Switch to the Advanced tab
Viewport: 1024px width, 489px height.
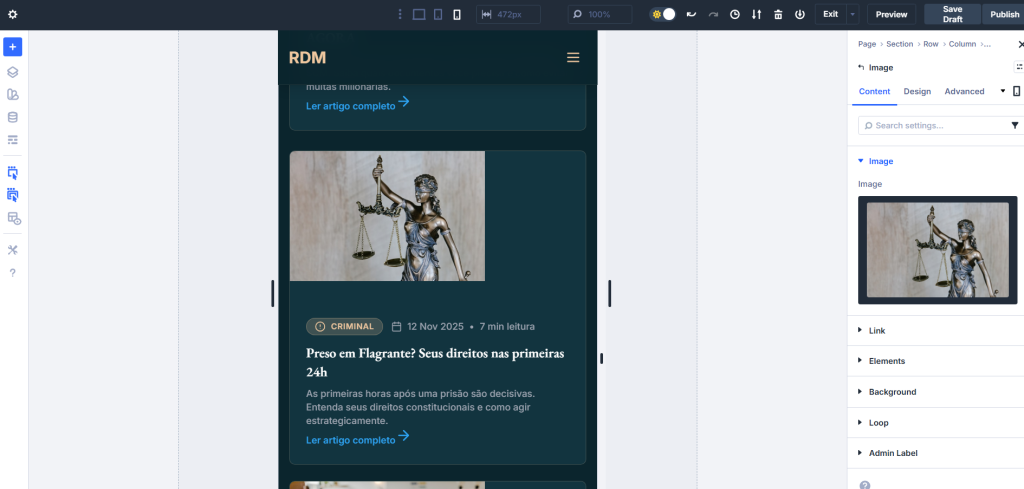click(964, 91)
